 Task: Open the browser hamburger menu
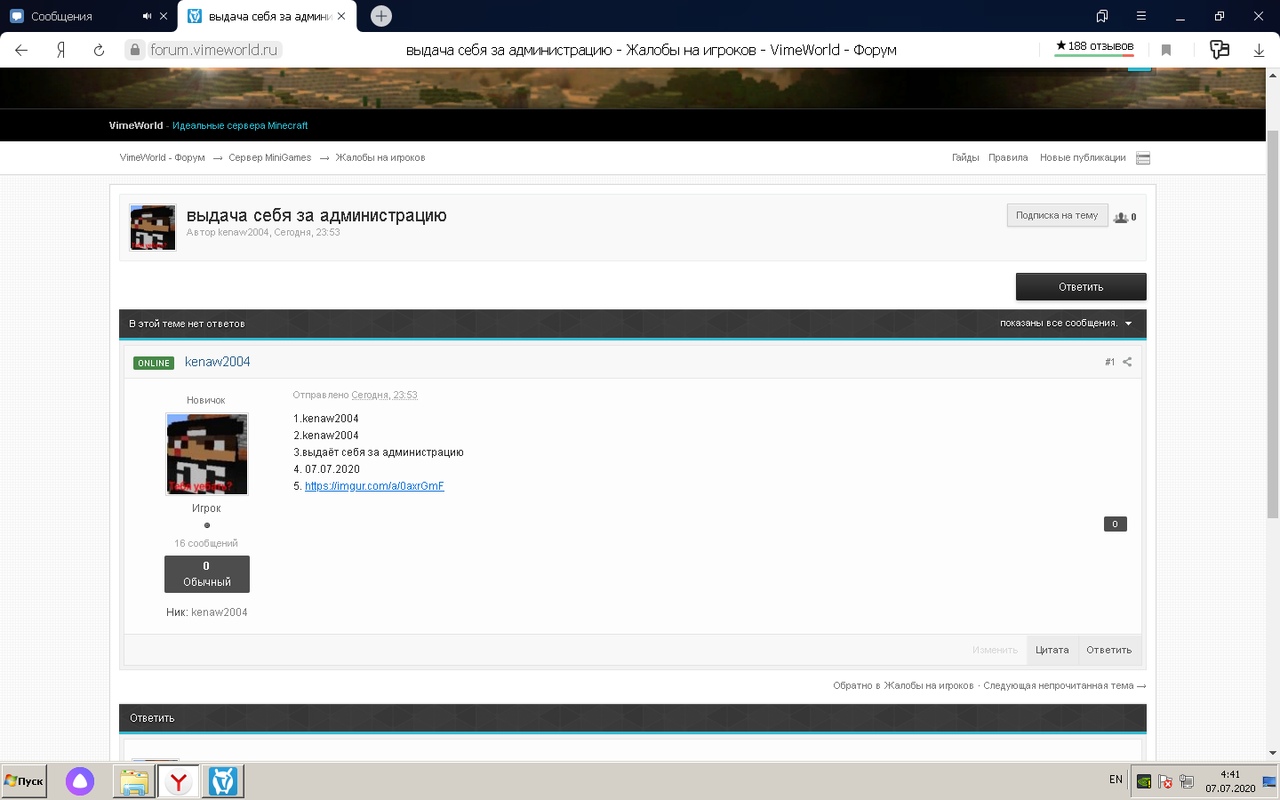click(1141, 16)
